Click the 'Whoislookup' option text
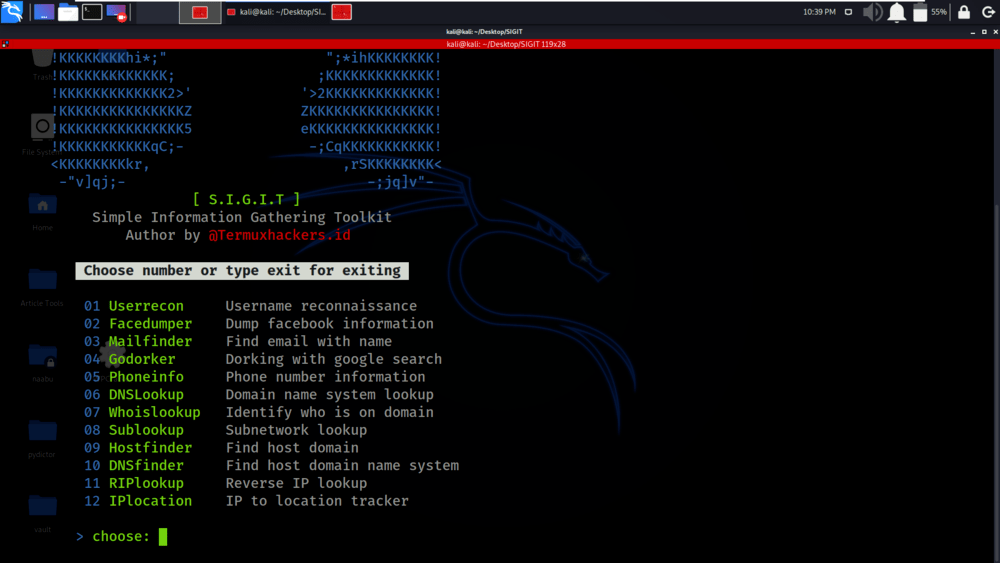 coord(154,413)
